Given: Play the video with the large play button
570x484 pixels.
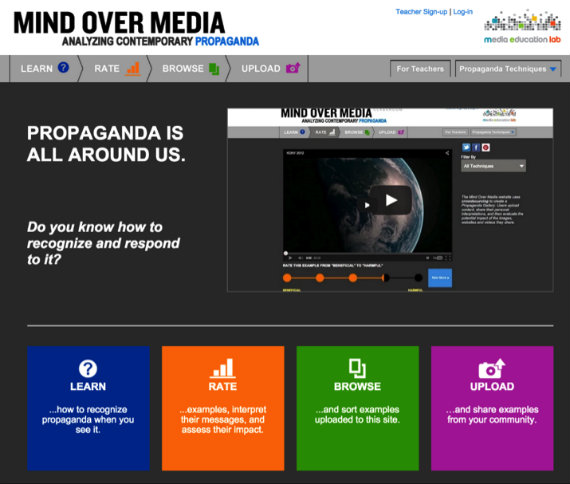Looking at the screenshot, I should click(391, 200).
